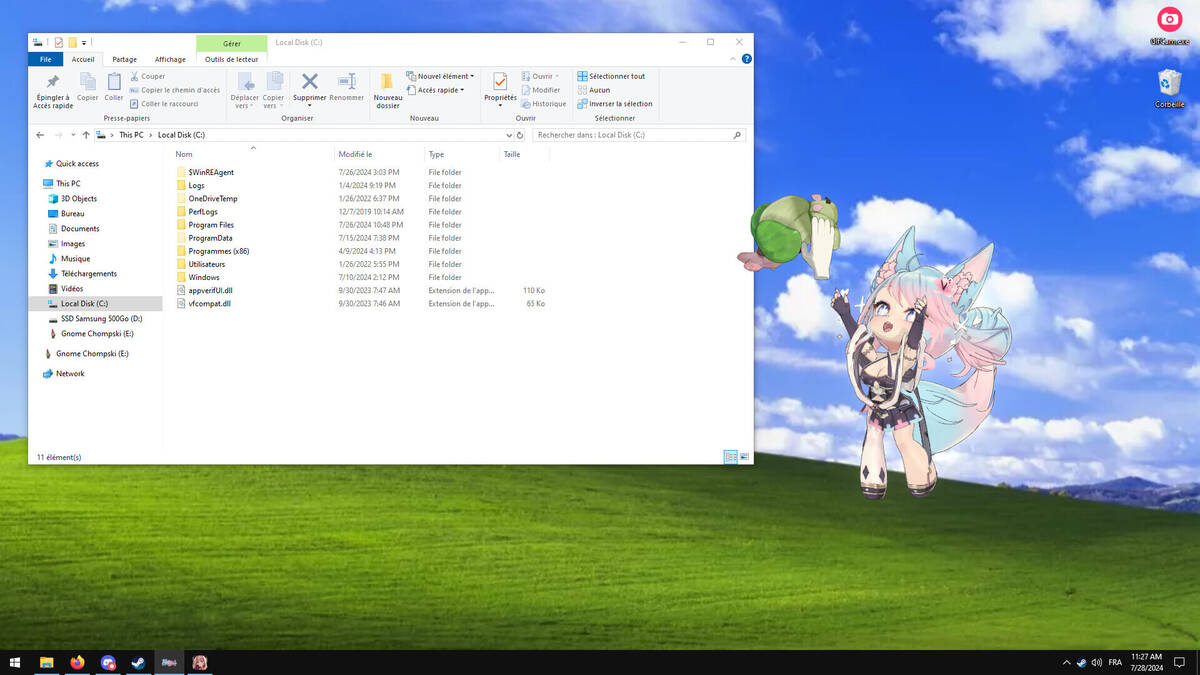Click Copier le chemin d'accès
The image size is (1200, 675).
(x=175, y=90)
